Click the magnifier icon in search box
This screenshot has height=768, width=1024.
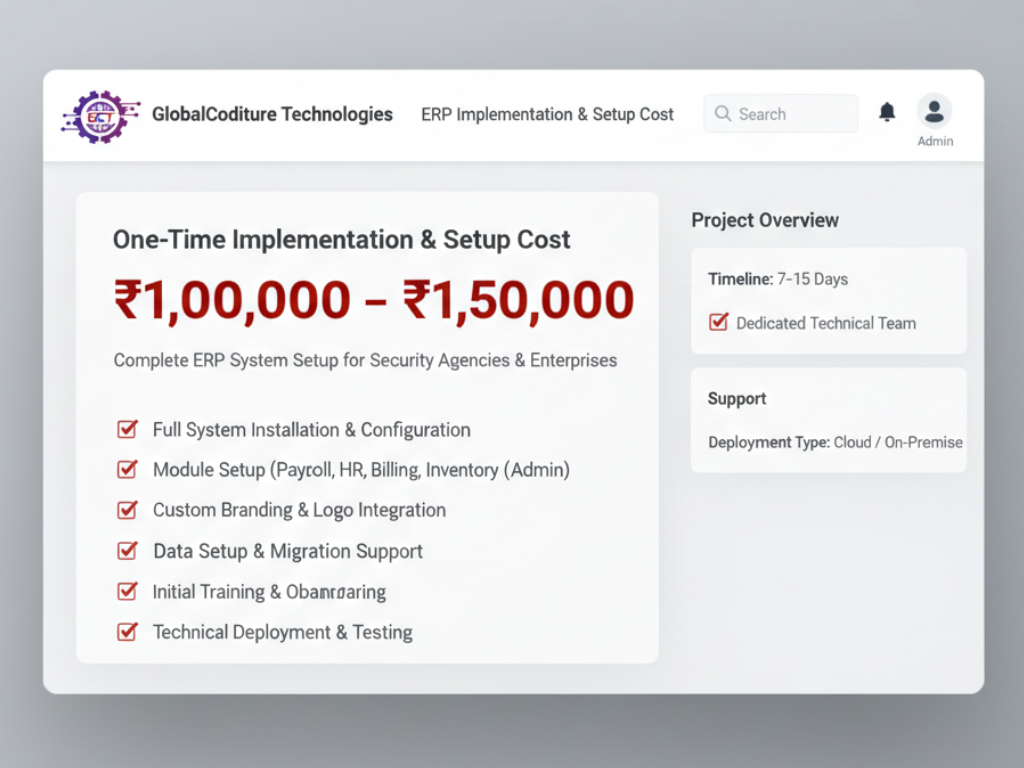[x=723, y=114]
